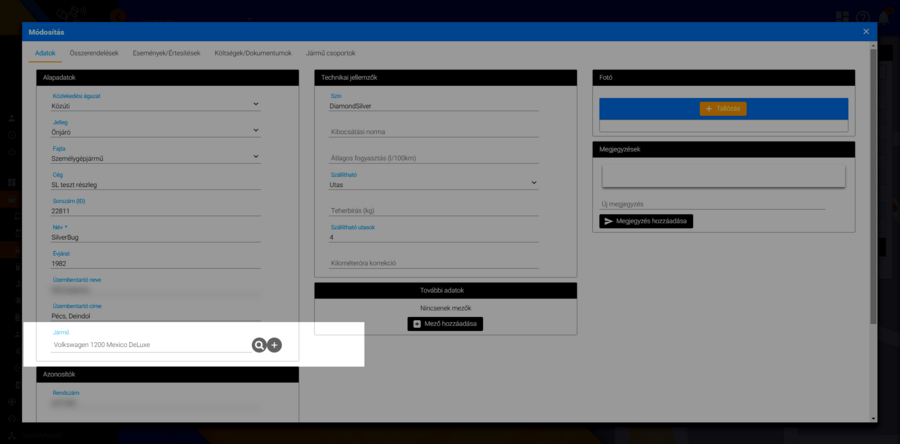Click the dialog's vertical scrollbar
This screenshot has height=444, width=900.
tap(873, 200)
